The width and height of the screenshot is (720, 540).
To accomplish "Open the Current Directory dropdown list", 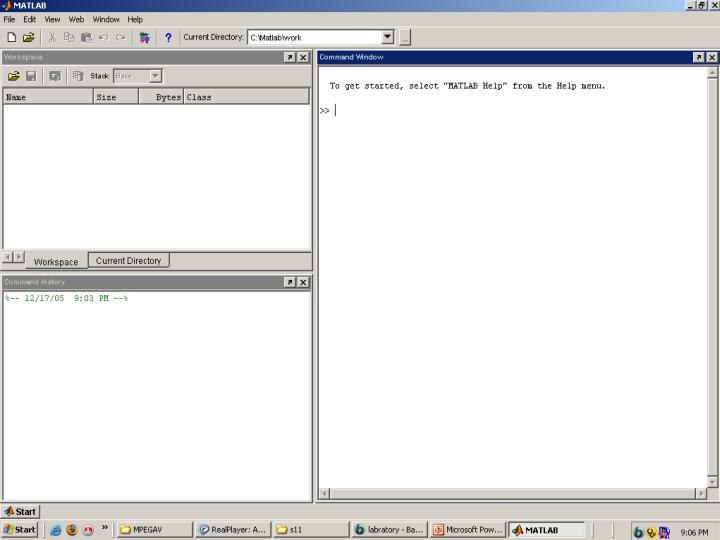I will click(388, 37).
